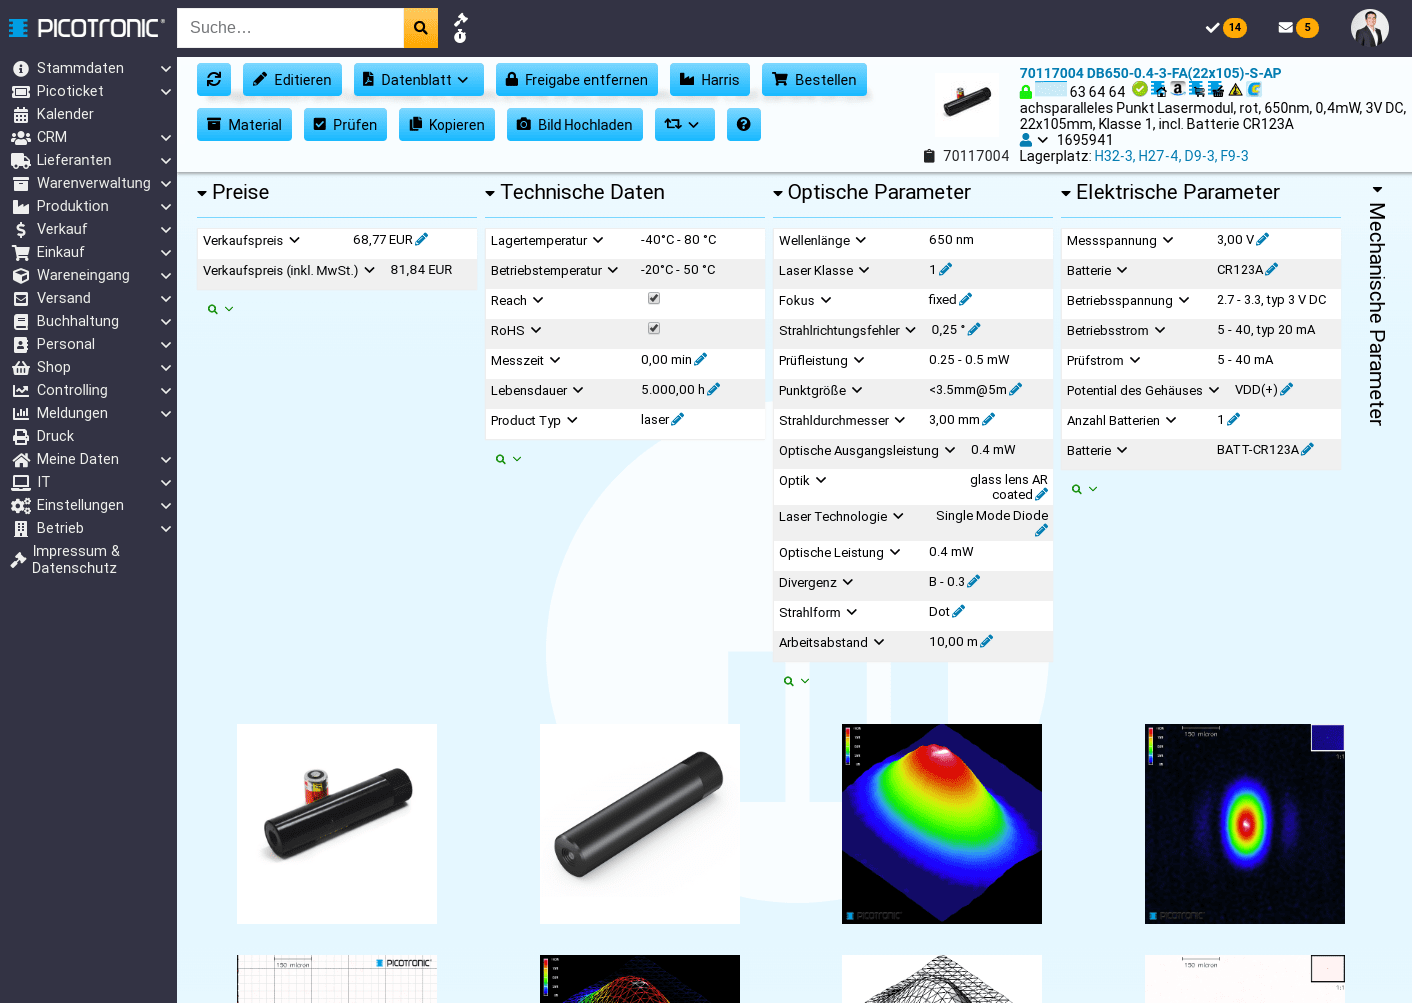This screenshot has height=1003, width=1412.
Task: Click the search icon under Preise
Action: (x=213, y=309)
